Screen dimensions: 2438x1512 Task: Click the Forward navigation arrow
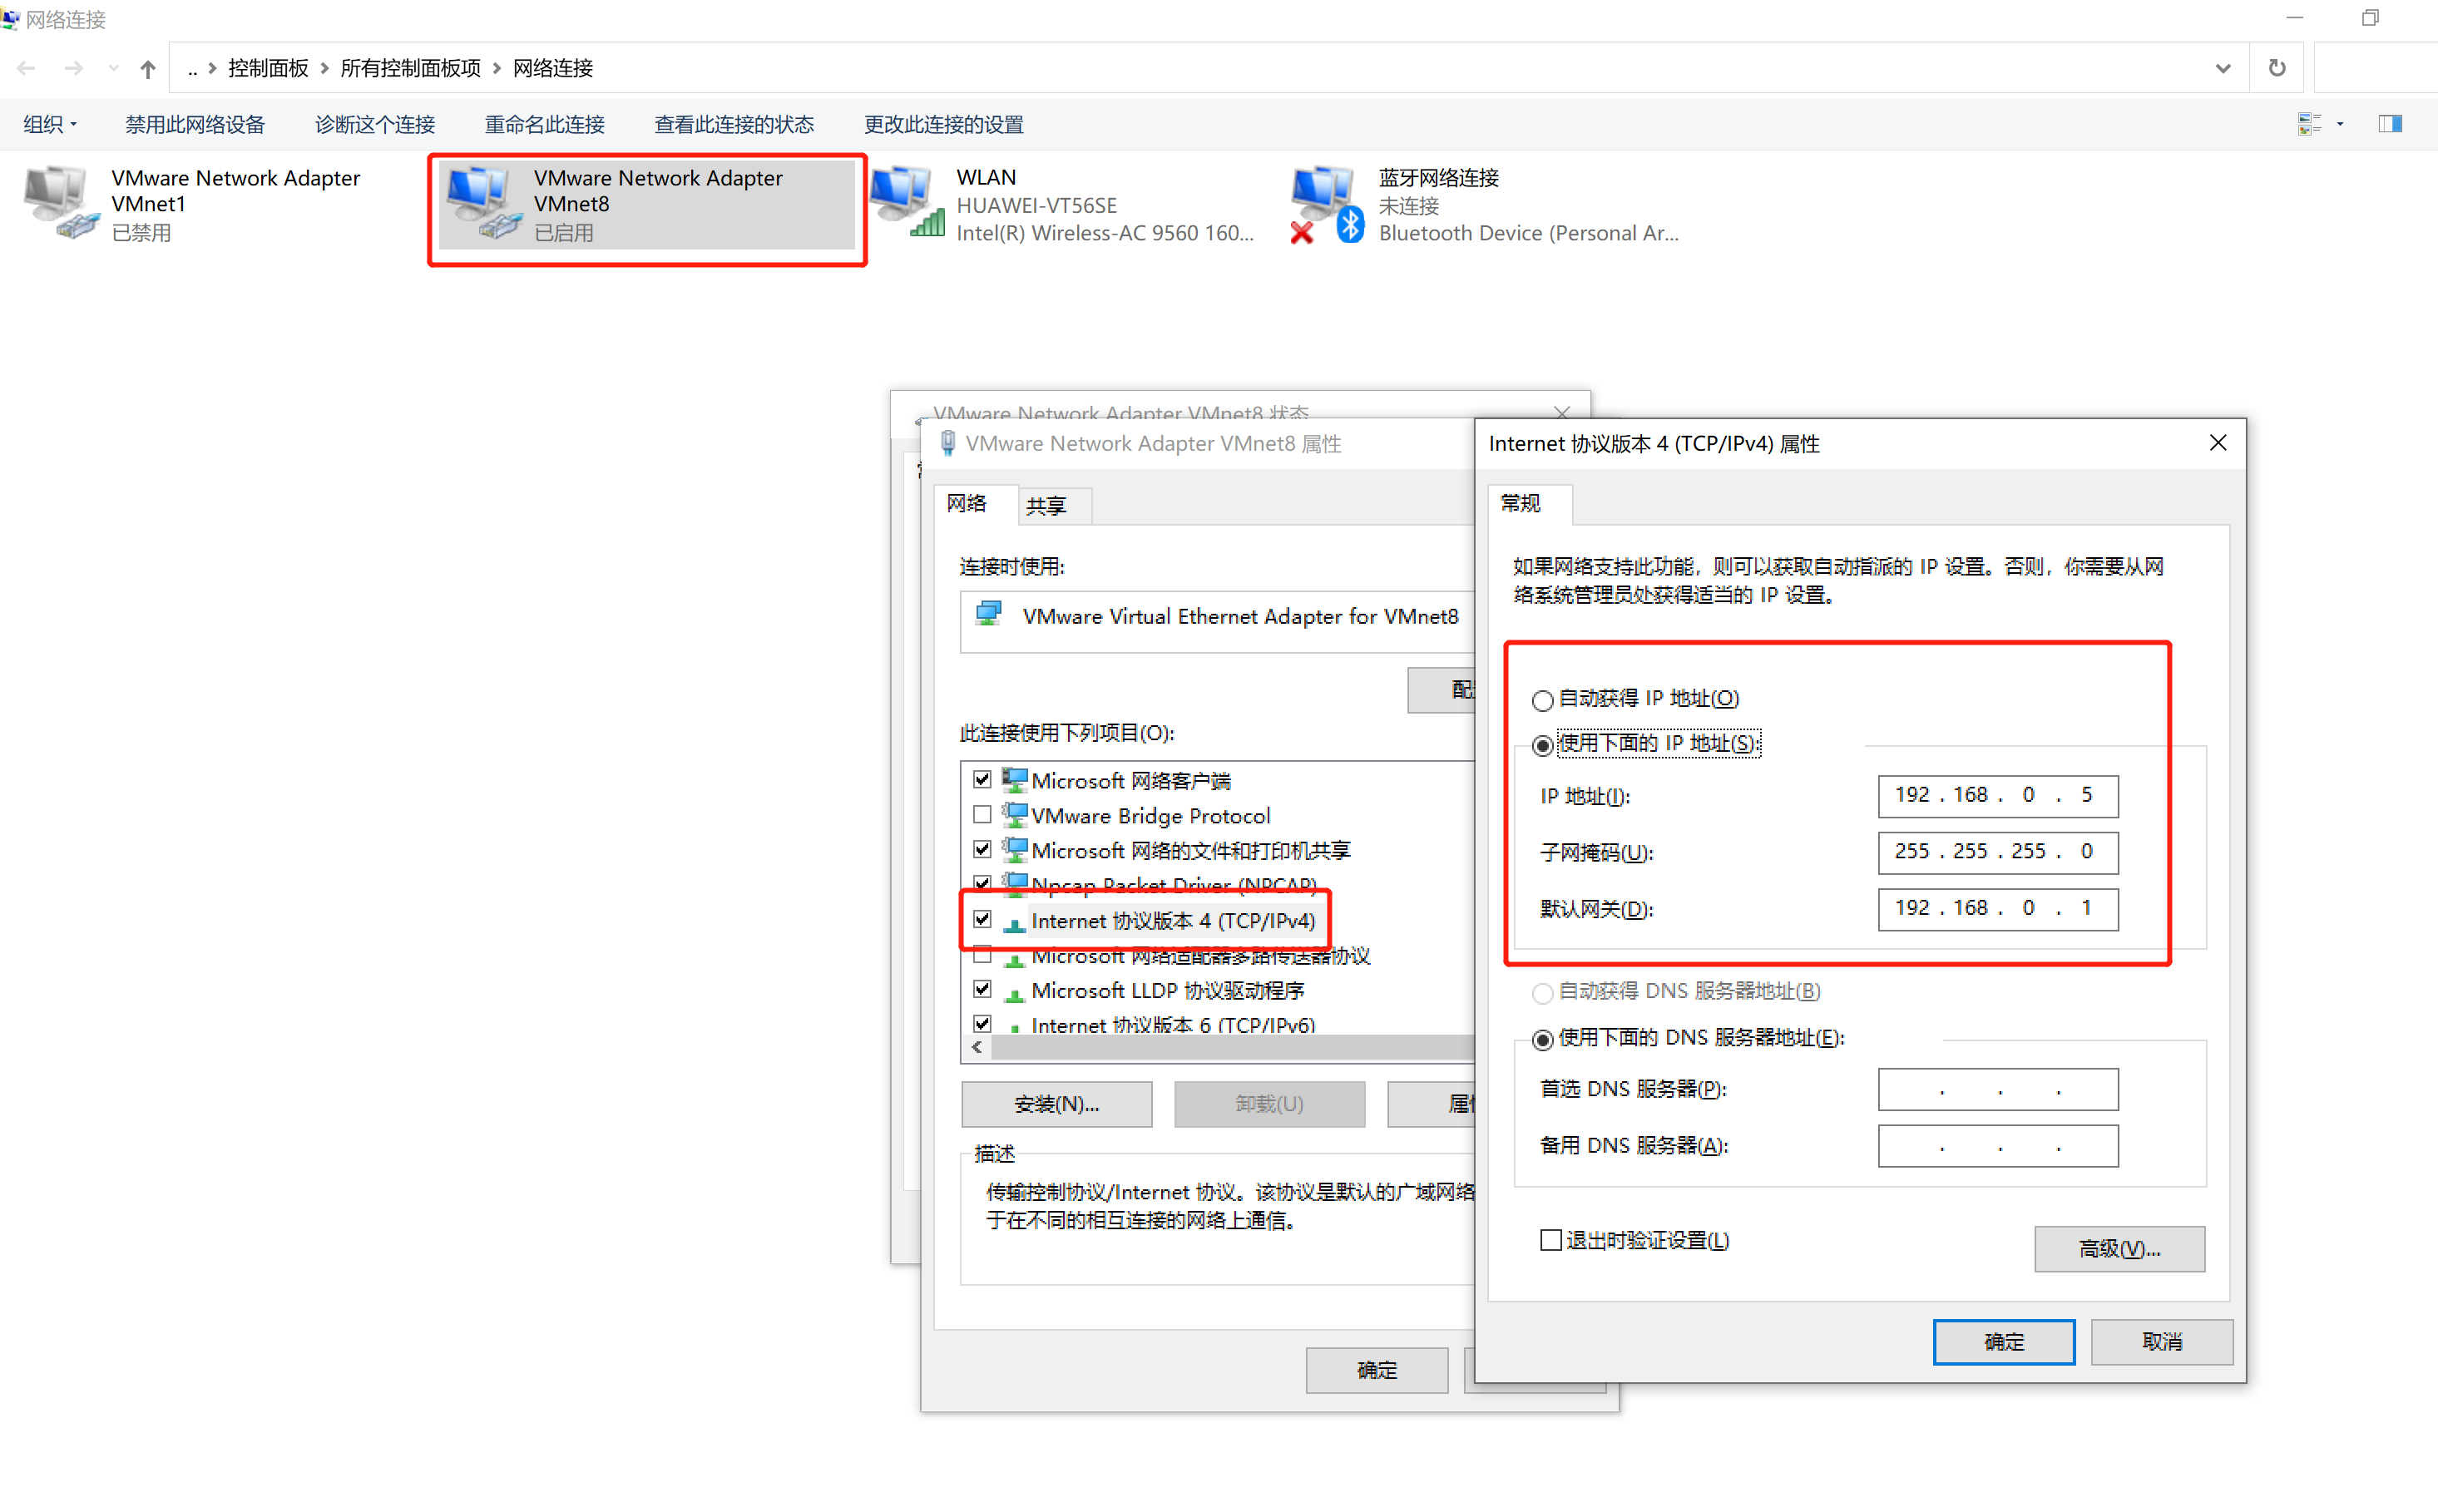pos(73,68)
